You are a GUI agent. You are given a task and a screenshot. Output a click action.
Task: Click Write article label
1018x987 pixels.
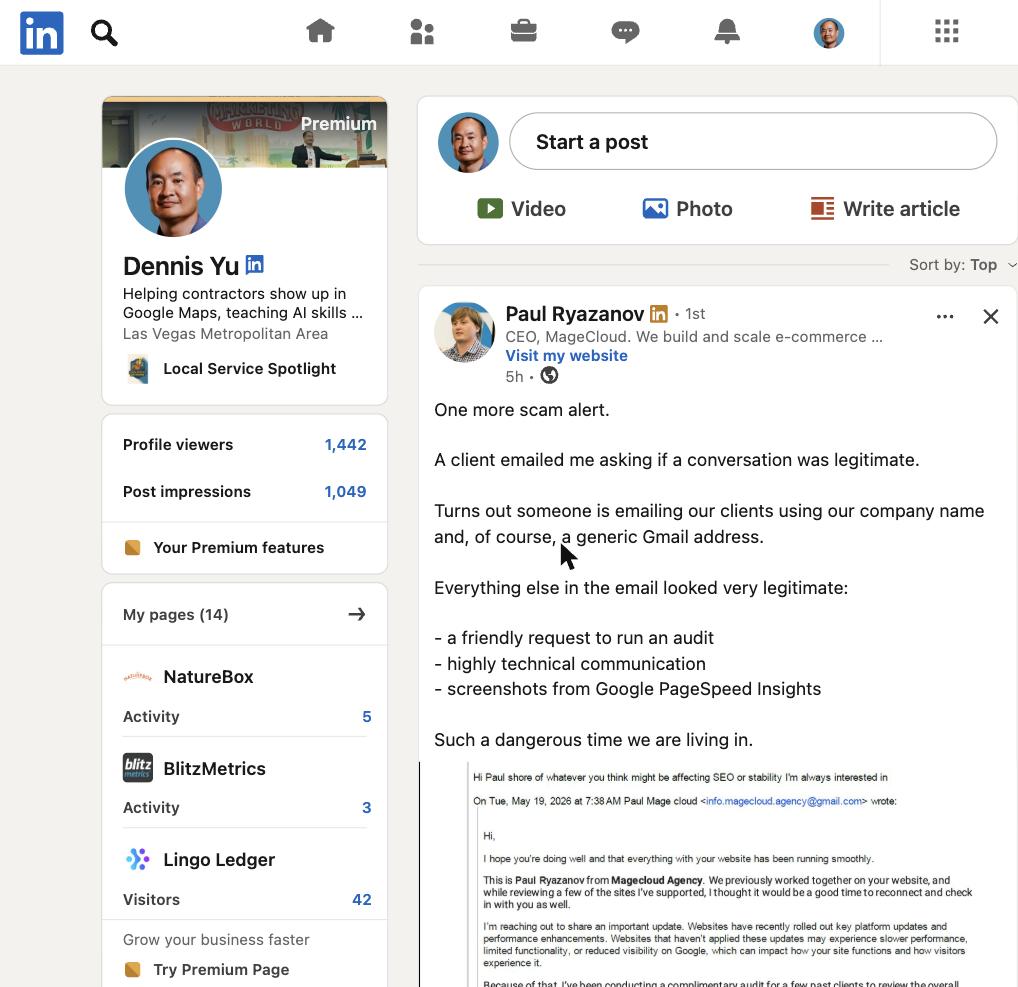[901, 209]
